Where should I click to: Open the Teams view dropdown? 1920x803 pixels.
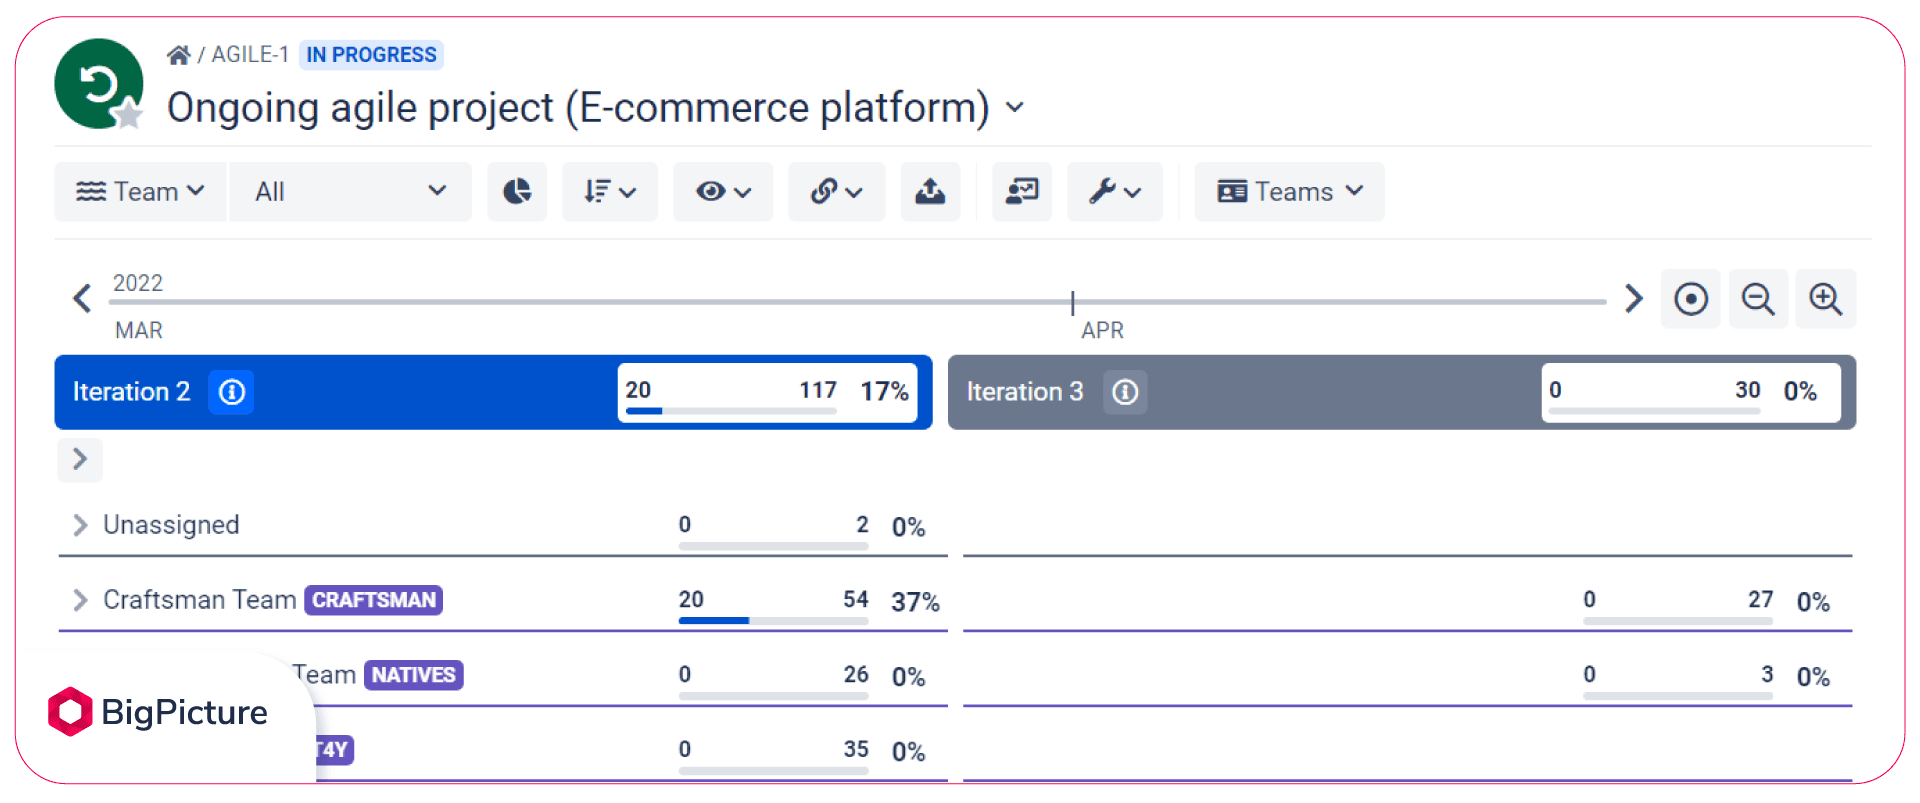pyautogui.click(x=1290, y=191)
